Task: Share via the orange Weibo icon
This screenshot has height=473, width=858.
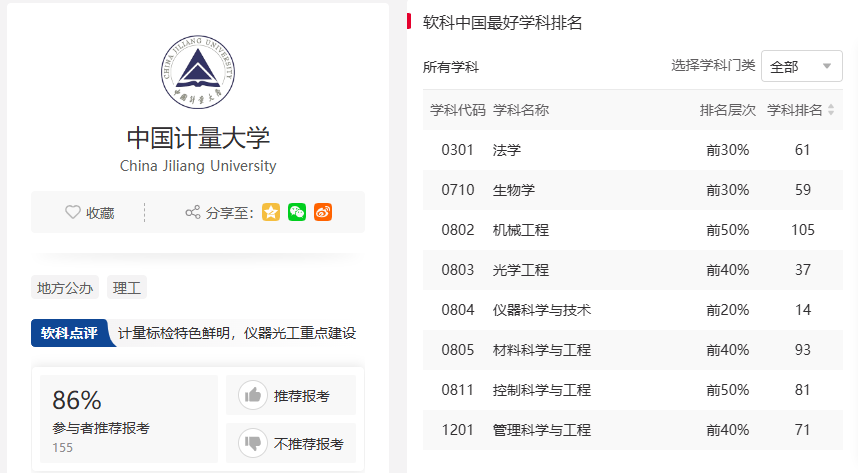Action: pos(322,212)
